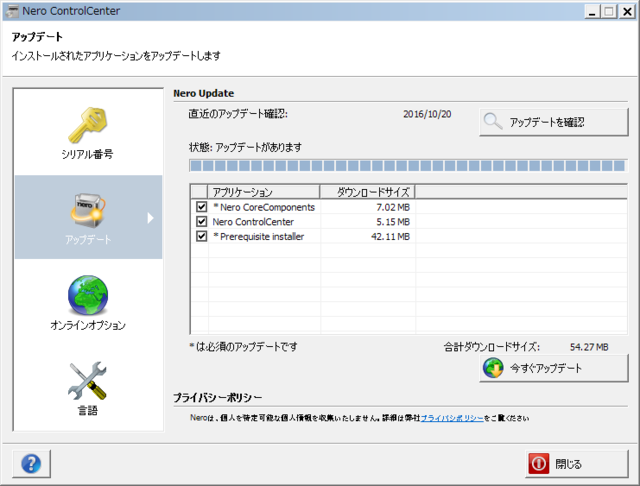Sort by ダウンロードサイズ column header
This screenshot has width=640, height=486.
(367, 192)
